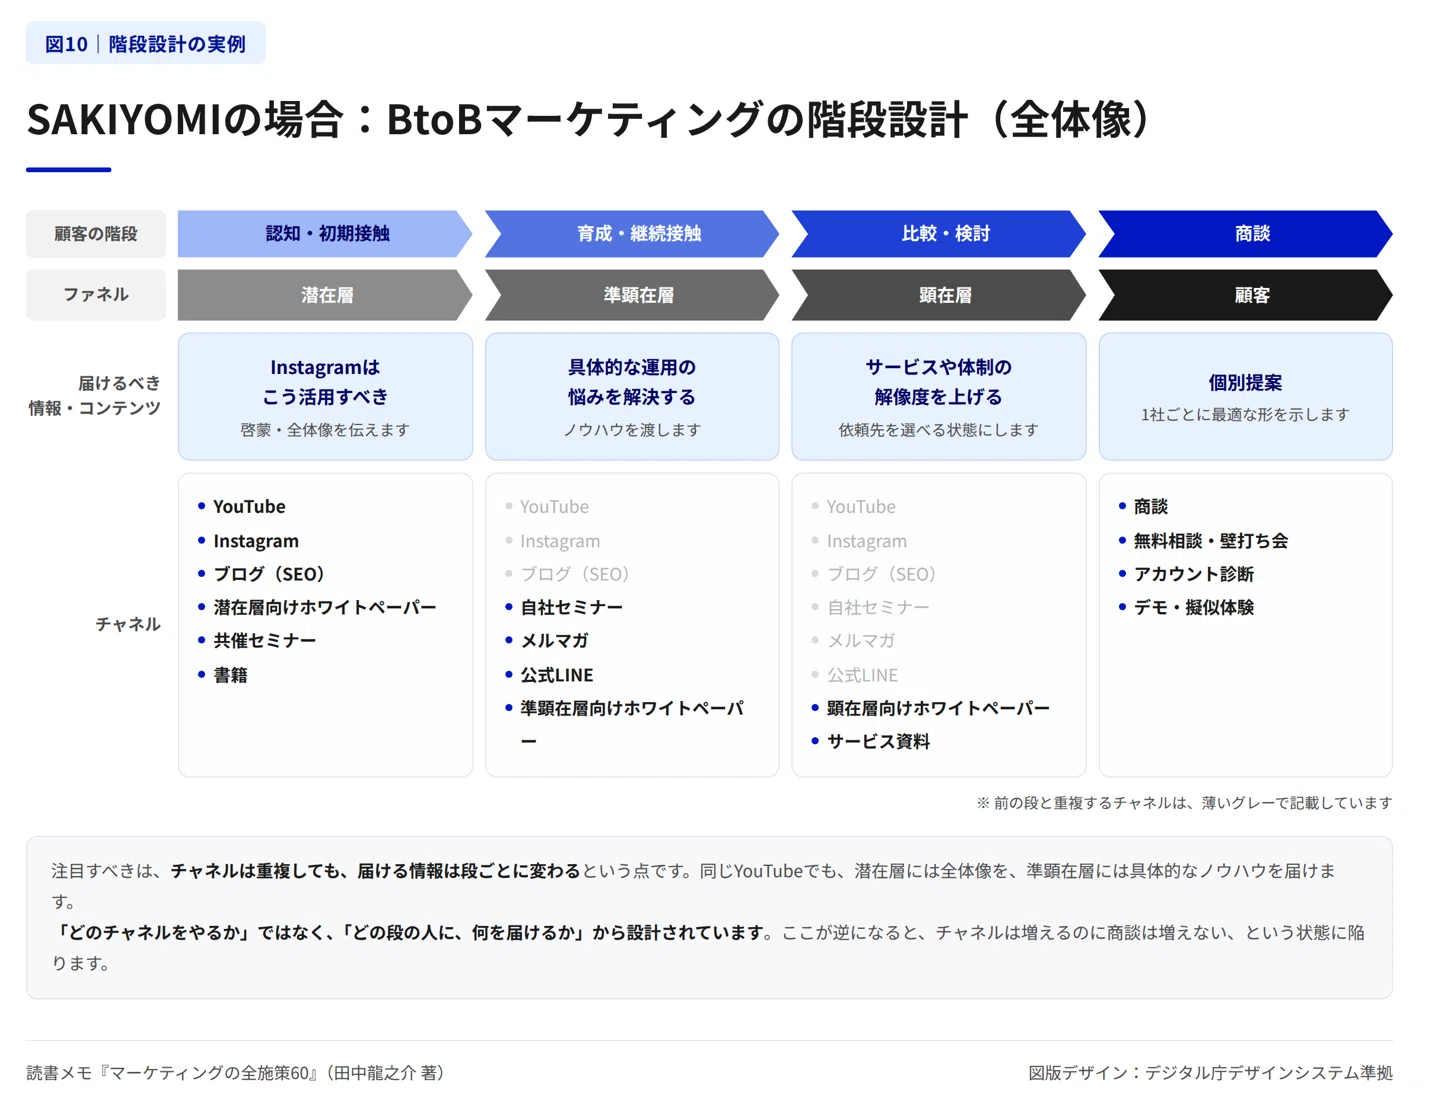Click the '図版デザイン：デジタル庁デザインシステム準拠' footer text
The width and height of the screenshot is (1437, 1114).
(1210, 1073)
